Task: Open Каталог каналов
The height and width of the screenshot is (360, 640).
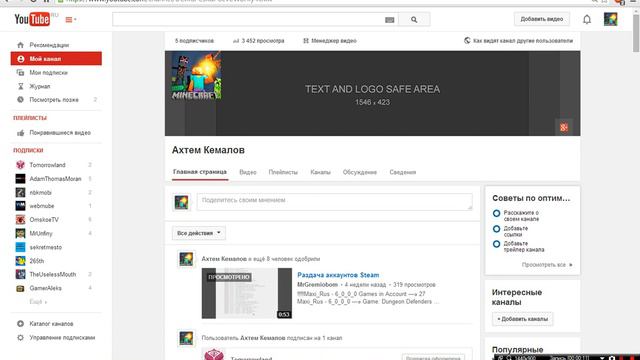Action: 51,324
